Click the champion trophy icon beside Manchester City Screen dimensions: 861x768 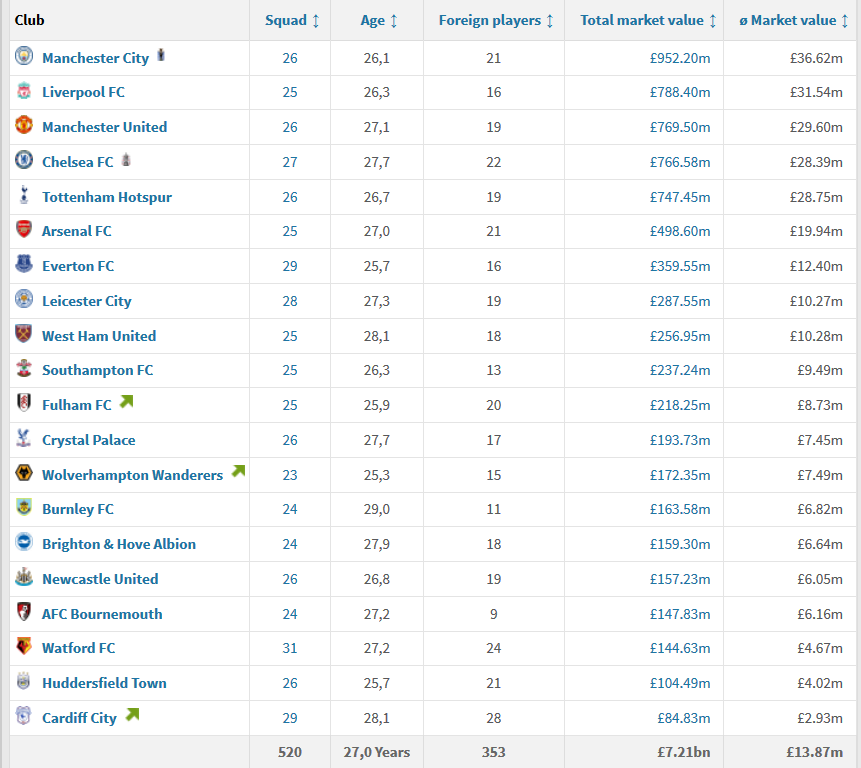[x=161, y=55]
